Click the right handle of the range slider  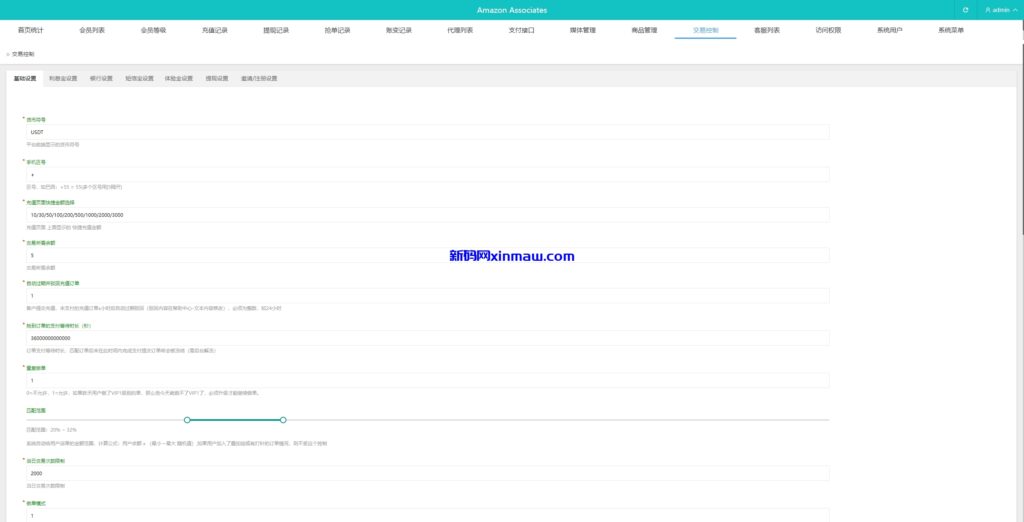coord(284,420)
